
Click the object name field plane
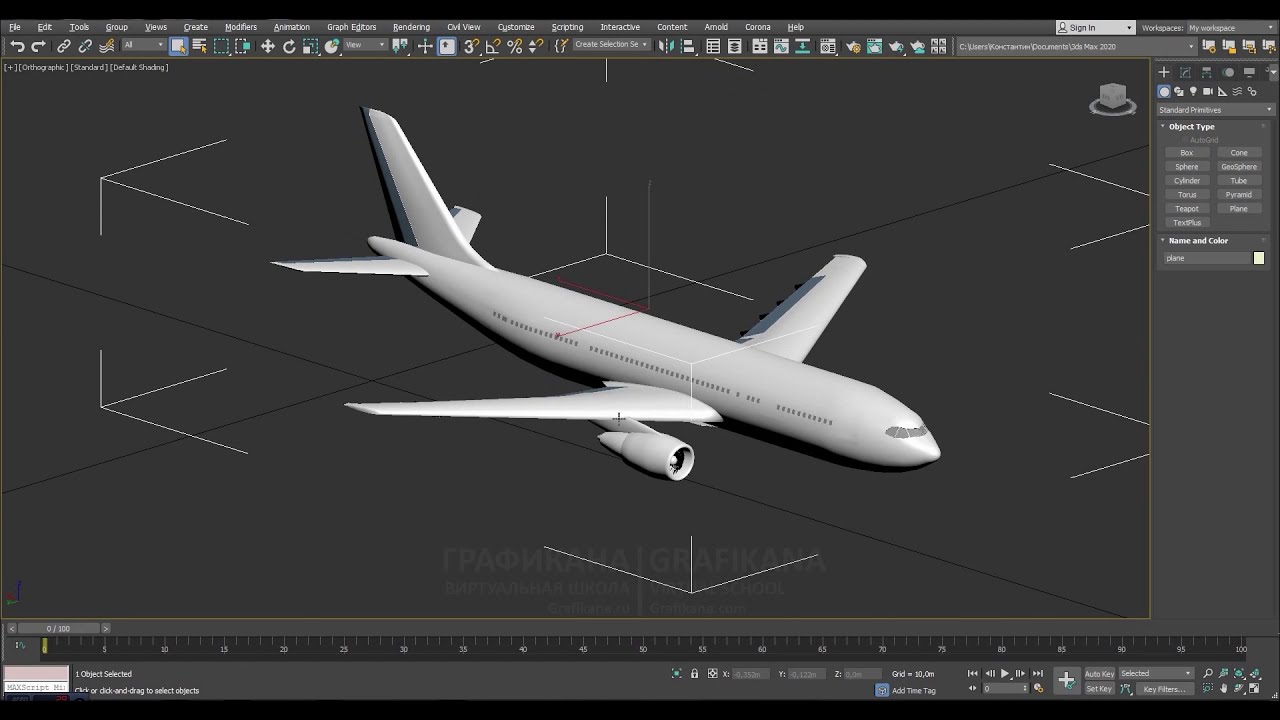pos(1208,258)
